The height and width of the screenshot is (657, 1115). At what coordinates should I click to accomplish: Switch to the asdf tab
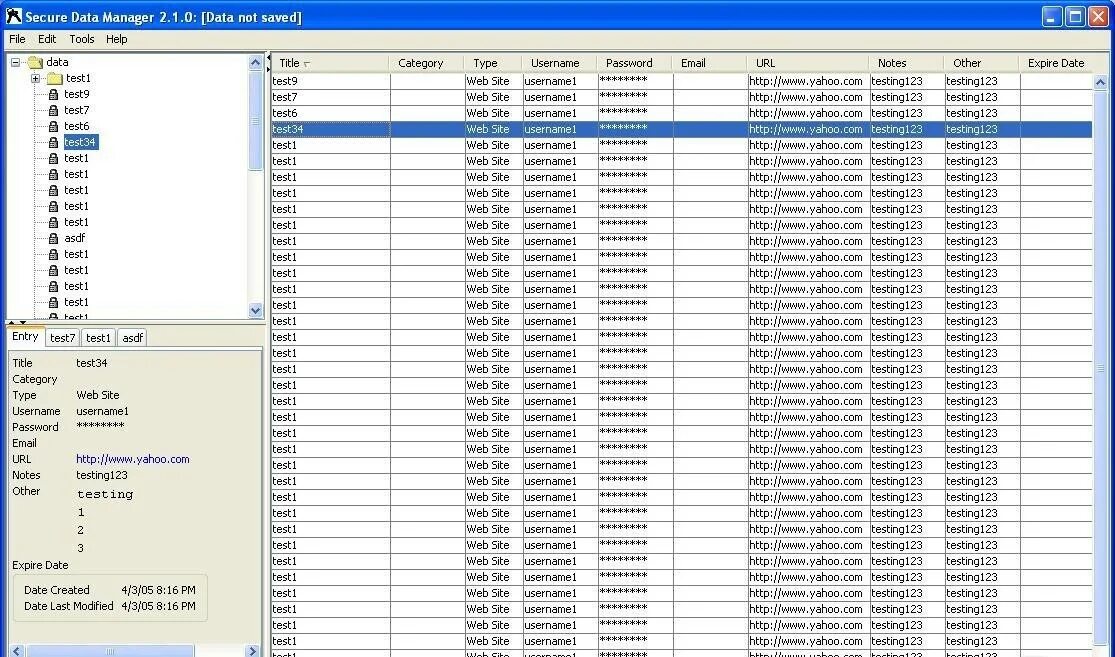pyautogui.click(x=132, y=338)
